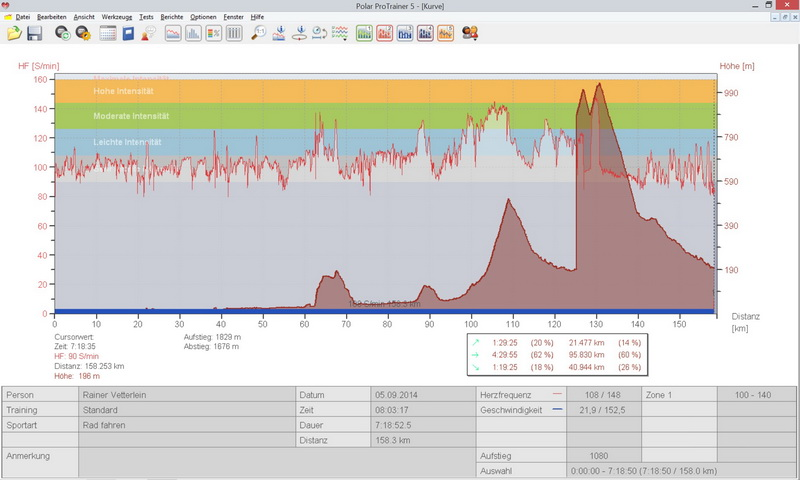Image resolution: width=800 pixels, height=480 pixels.
Task: Click the 1:1 zoom reset magnifier icon
Action: click(259, 34)
